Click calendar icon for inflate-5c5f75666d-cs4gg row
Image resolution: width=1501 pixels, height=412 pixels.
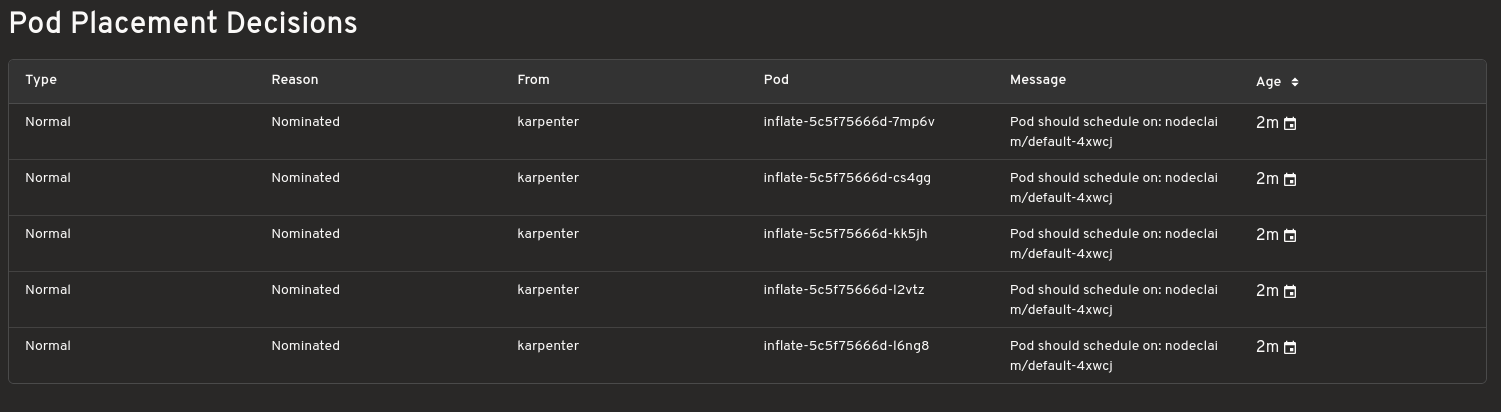point(1290,180)
